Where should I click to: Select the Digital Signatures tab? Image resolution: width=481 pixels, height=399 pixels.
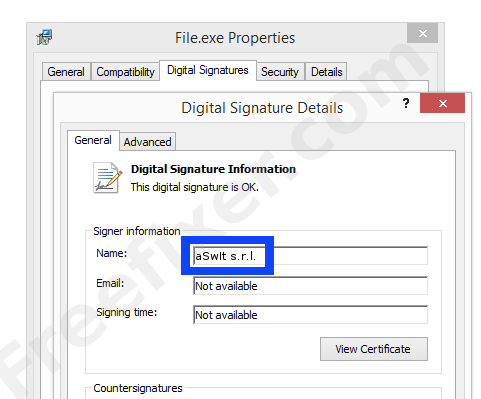pyautogui.click(x=208, y=70)
